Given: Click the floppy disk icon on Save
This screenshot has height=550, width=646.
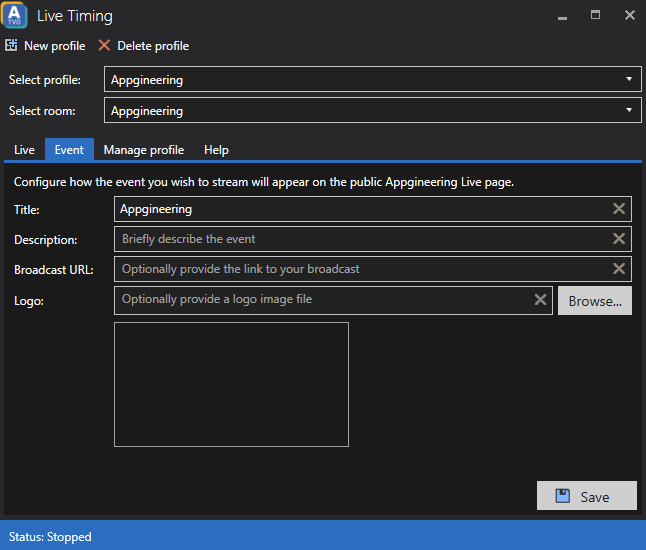Looking at the screenshot, I should [x=563, y=496].
